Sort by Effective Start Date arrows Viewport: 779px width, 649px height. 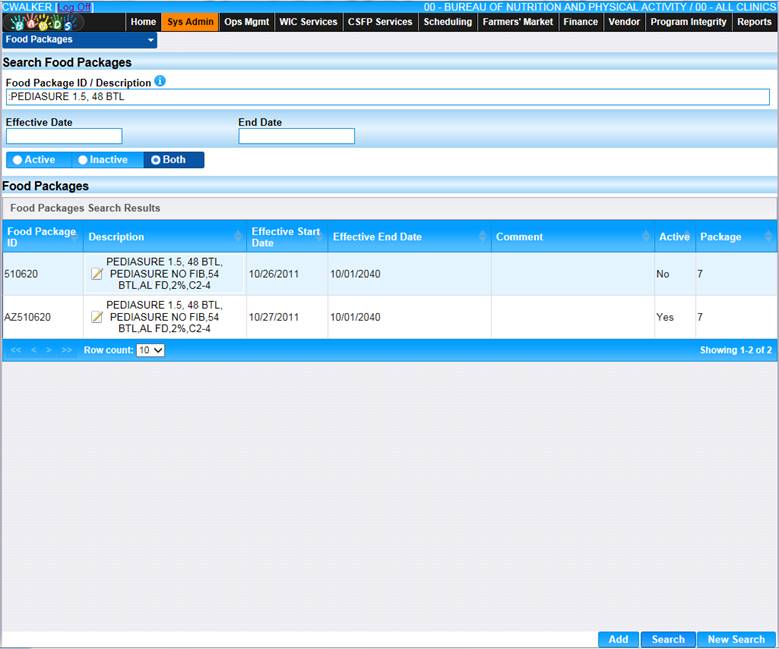(x=319, y=237)
